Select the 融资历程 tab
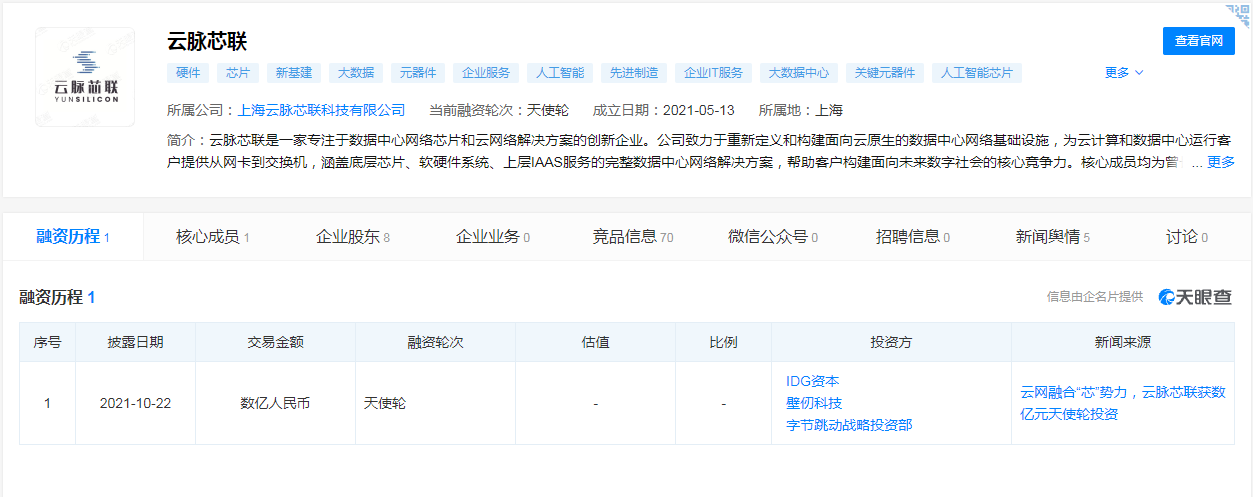1253x497 pixels. coord(72,237)
